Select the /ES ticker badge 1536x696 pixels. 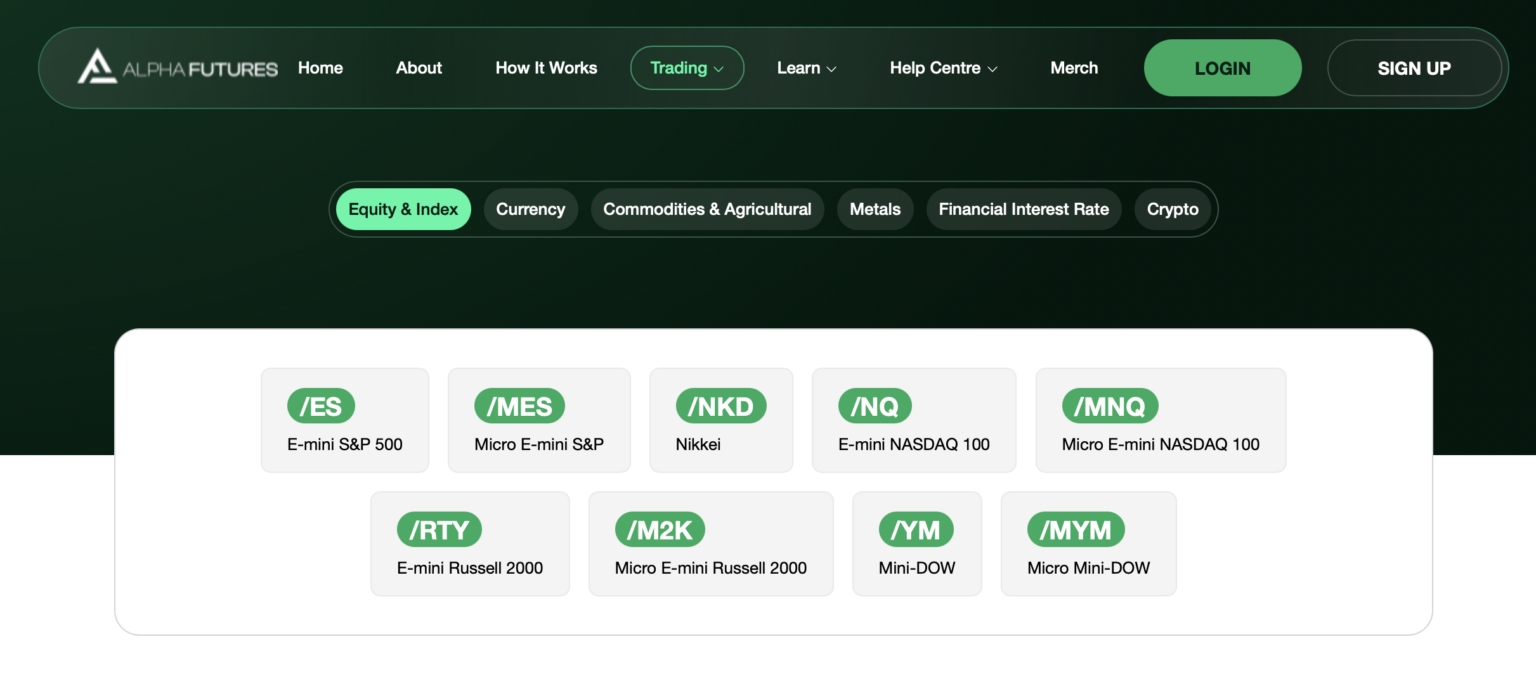321,406
